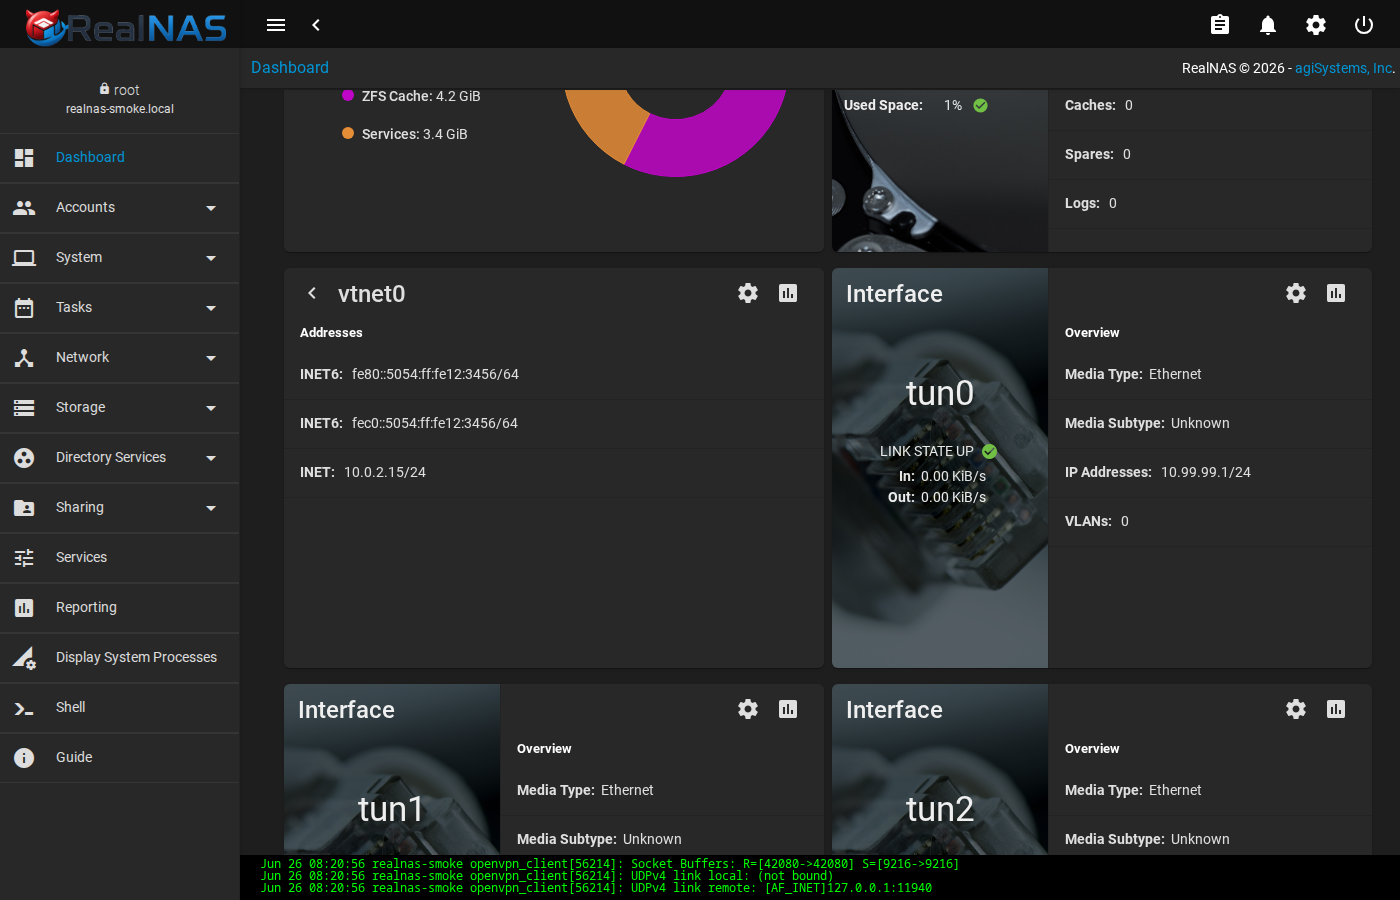
Task: Click the Spares count row
Action: pos(1210,154)
